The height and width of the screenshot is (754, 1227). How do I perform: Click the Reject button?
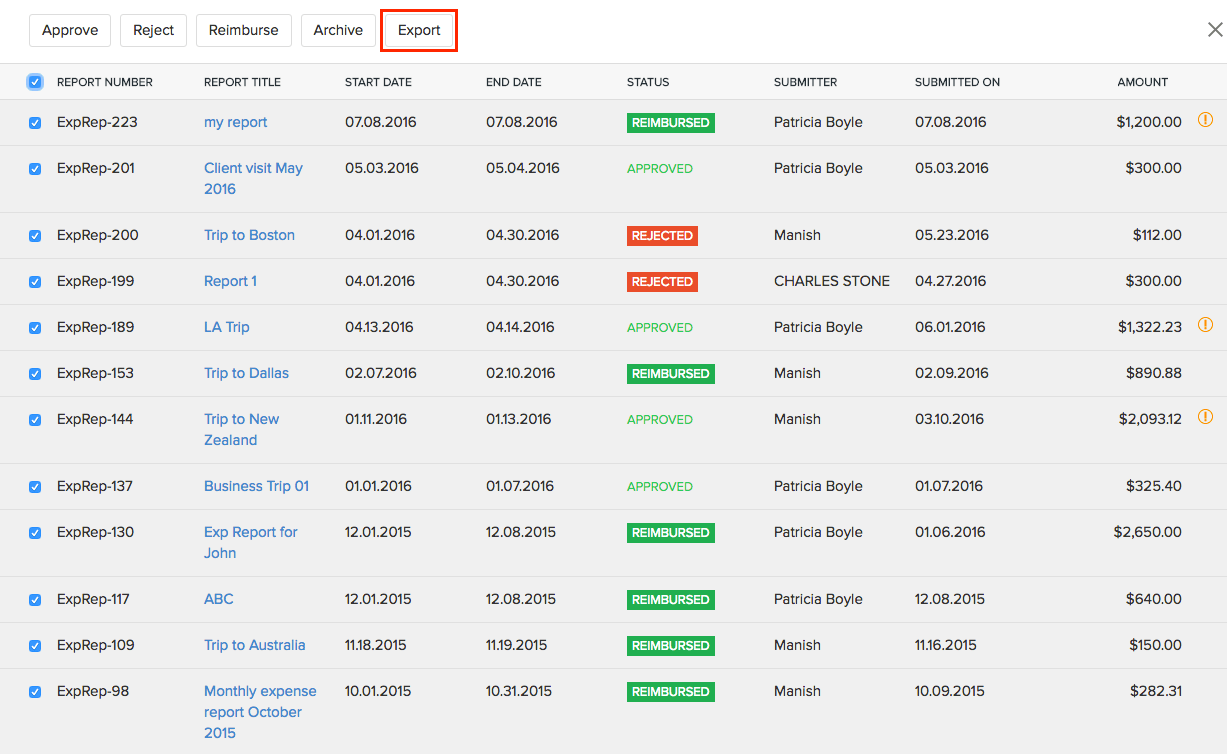tap(153, 30)
